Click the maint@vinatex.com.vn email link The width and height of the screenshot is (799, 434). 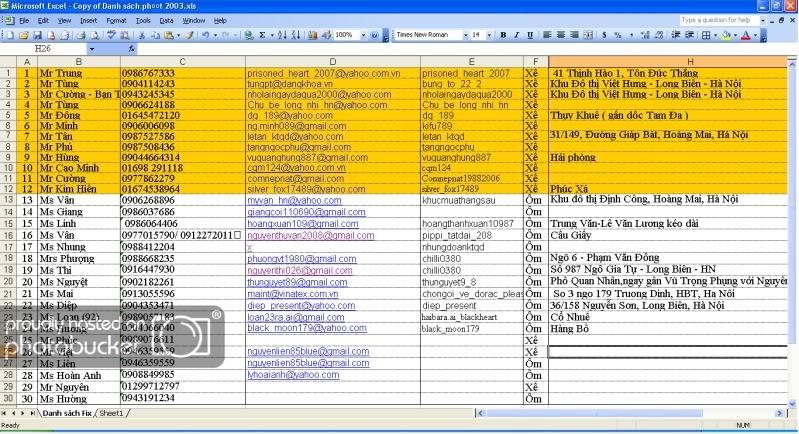tap(292, 294)
